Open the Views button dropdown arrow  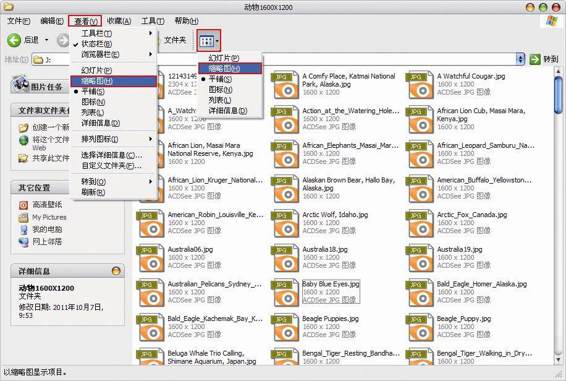pos(217,41)
